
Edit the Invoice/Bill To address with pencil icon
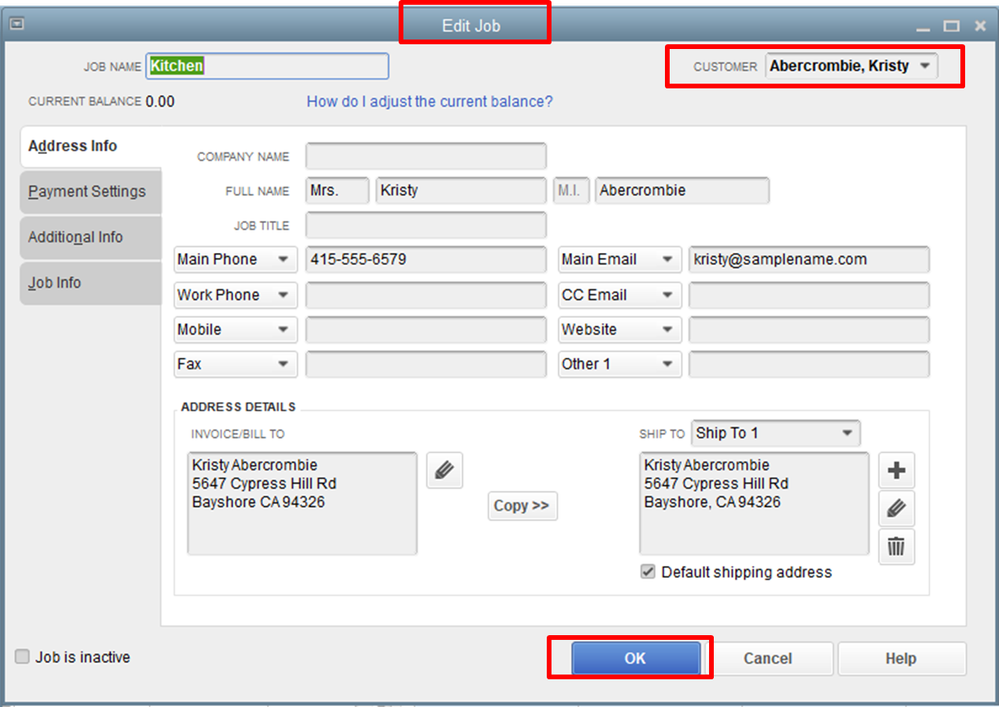pos(444,471)
